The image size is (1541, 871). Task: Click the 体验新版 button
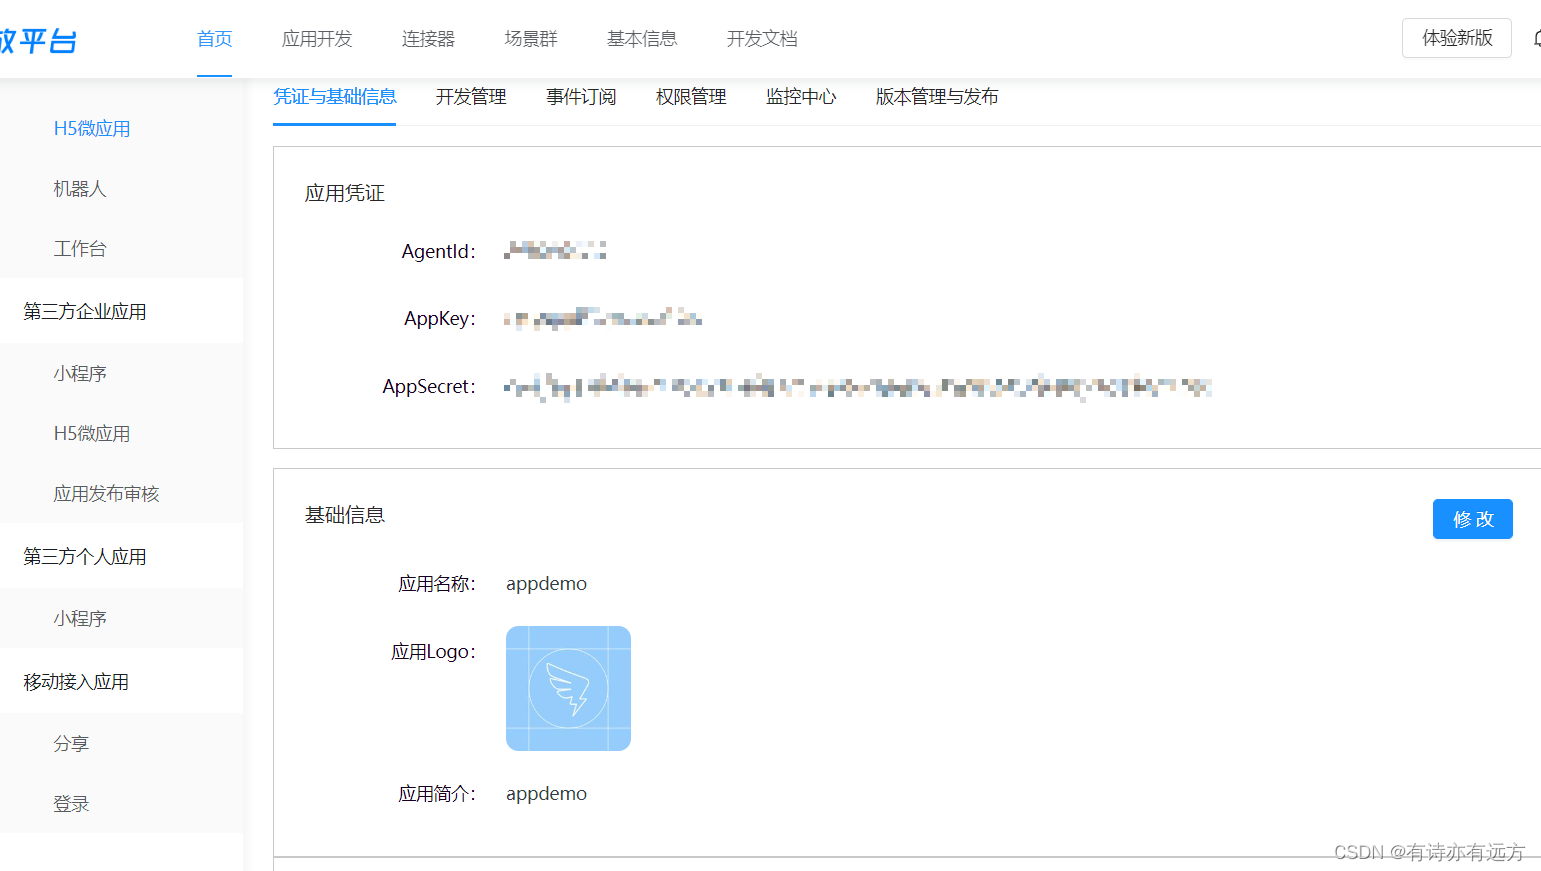coord(1457,38)
